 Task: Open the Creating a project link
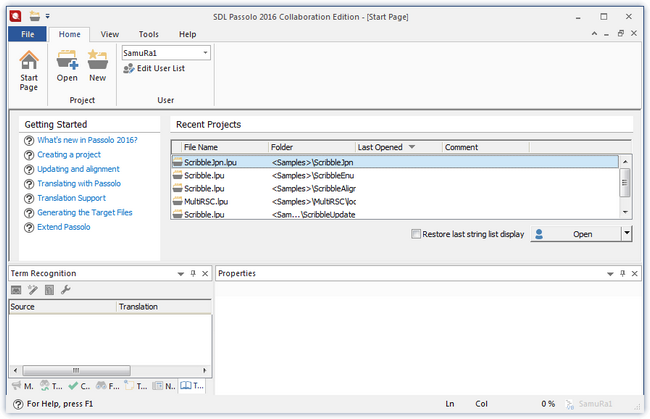(68, 155)
